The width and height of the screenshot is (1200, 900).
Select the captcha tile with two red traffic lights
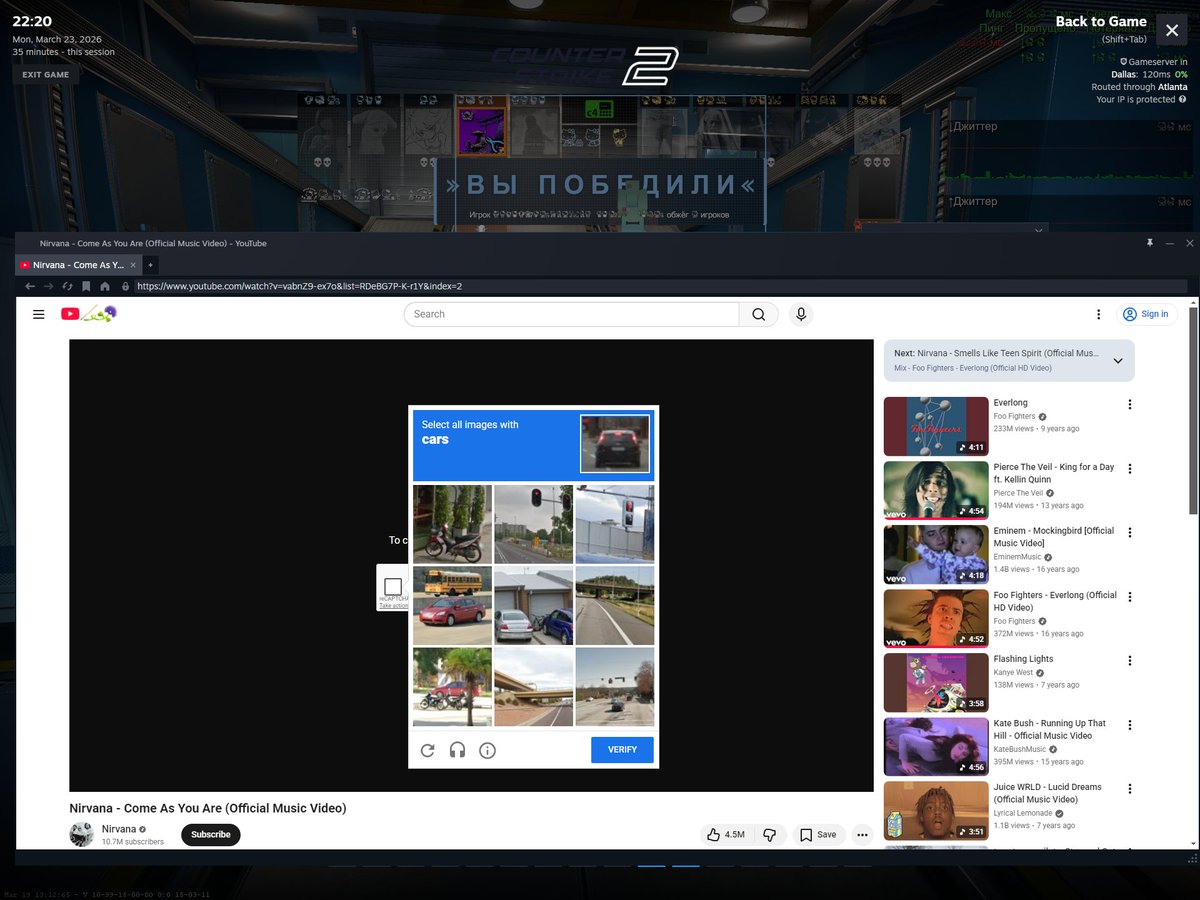(533, 524)
